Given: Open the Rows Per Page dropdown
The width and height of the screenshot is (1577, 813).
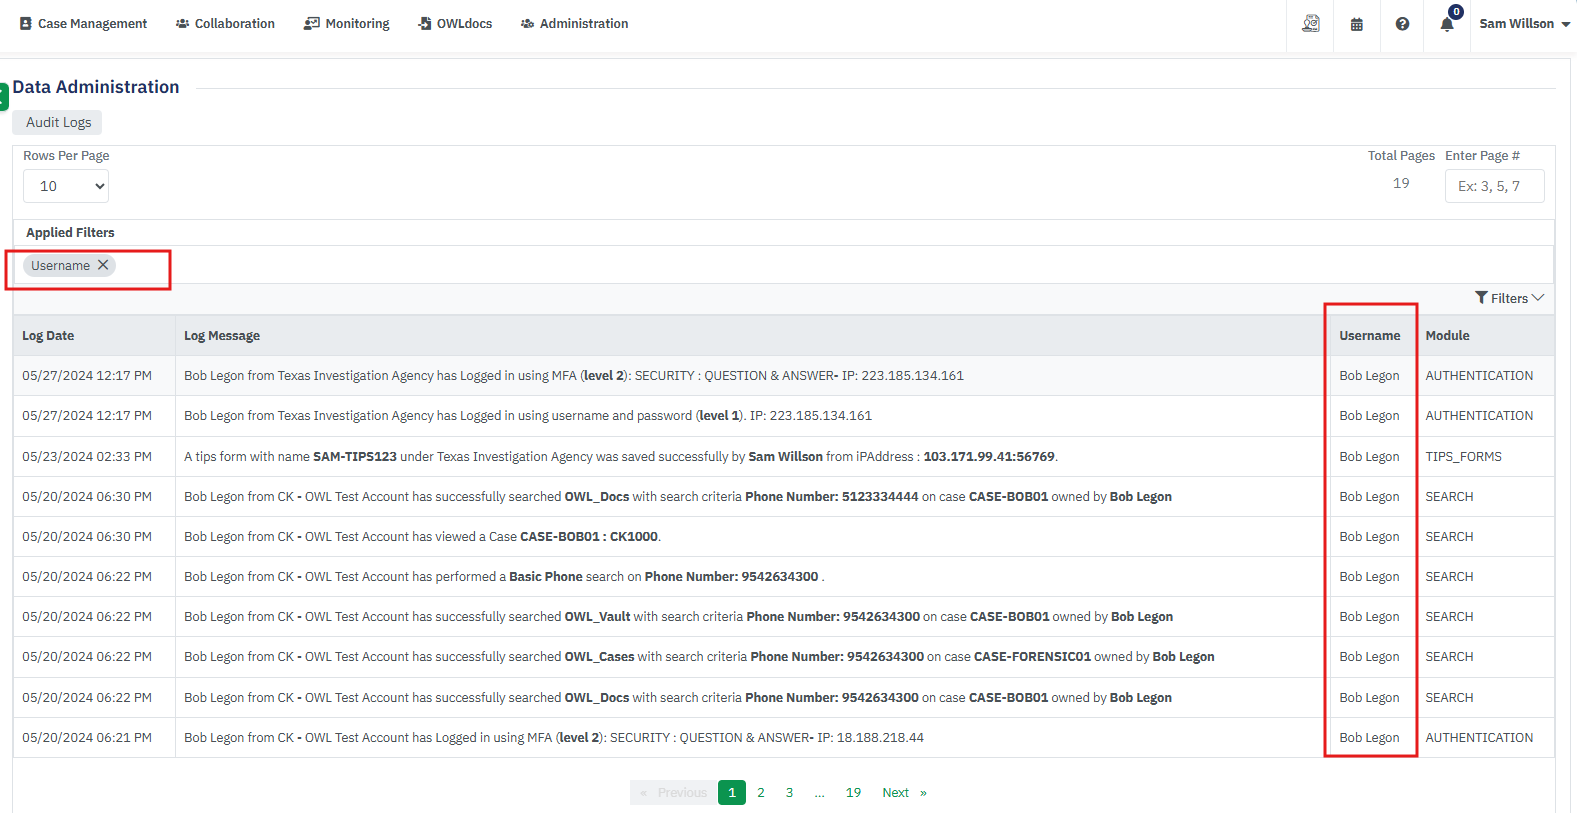Looking at the screenshot, I should pos(66,186).
